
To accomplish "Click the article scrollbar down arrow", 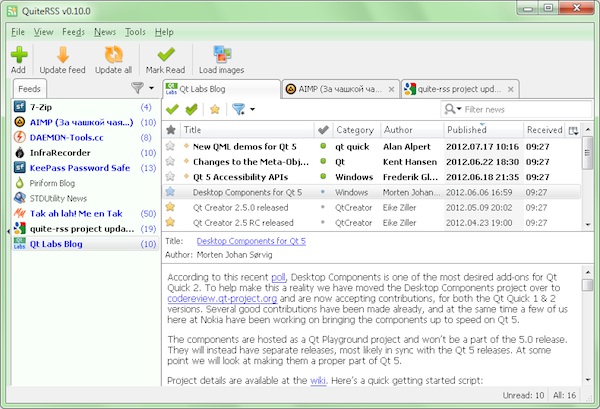I will tap(588, 380).
